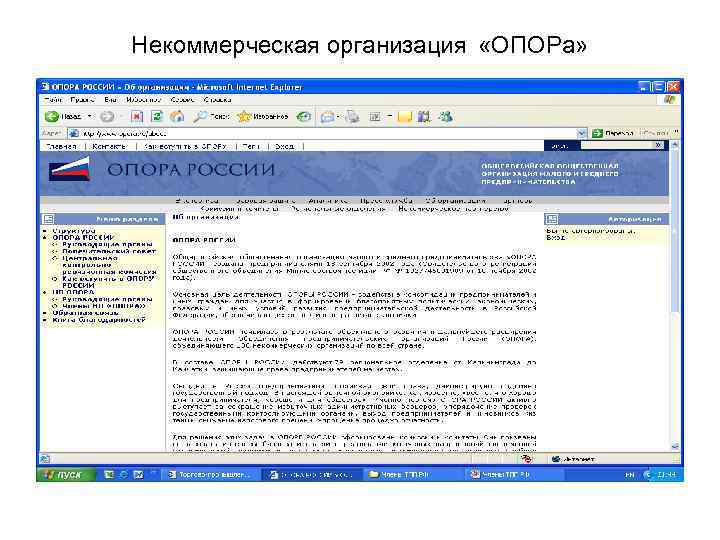Open the File menu
Image resolution: width=720 pixels, height=540 pixels.
pyautogui.click(x=53, y=100)
